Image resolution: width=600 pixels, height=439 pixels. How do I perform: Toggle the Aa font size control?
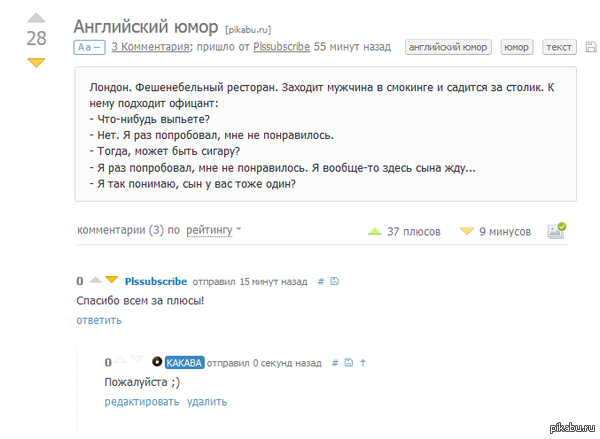pos(89,47)
